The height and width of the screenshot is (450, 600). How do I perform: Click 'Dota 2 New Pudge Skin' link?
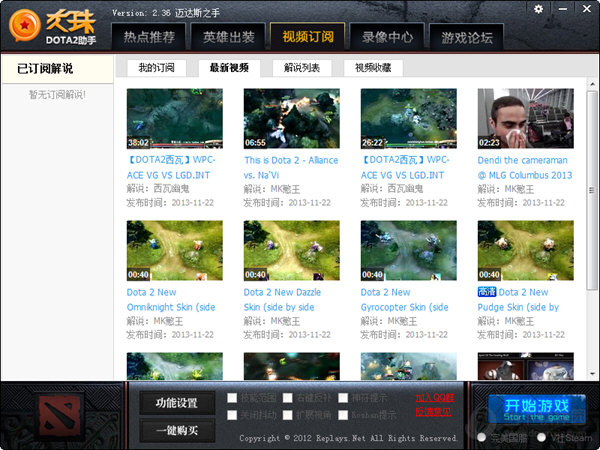pyautogui.click(x=518, y=300)
